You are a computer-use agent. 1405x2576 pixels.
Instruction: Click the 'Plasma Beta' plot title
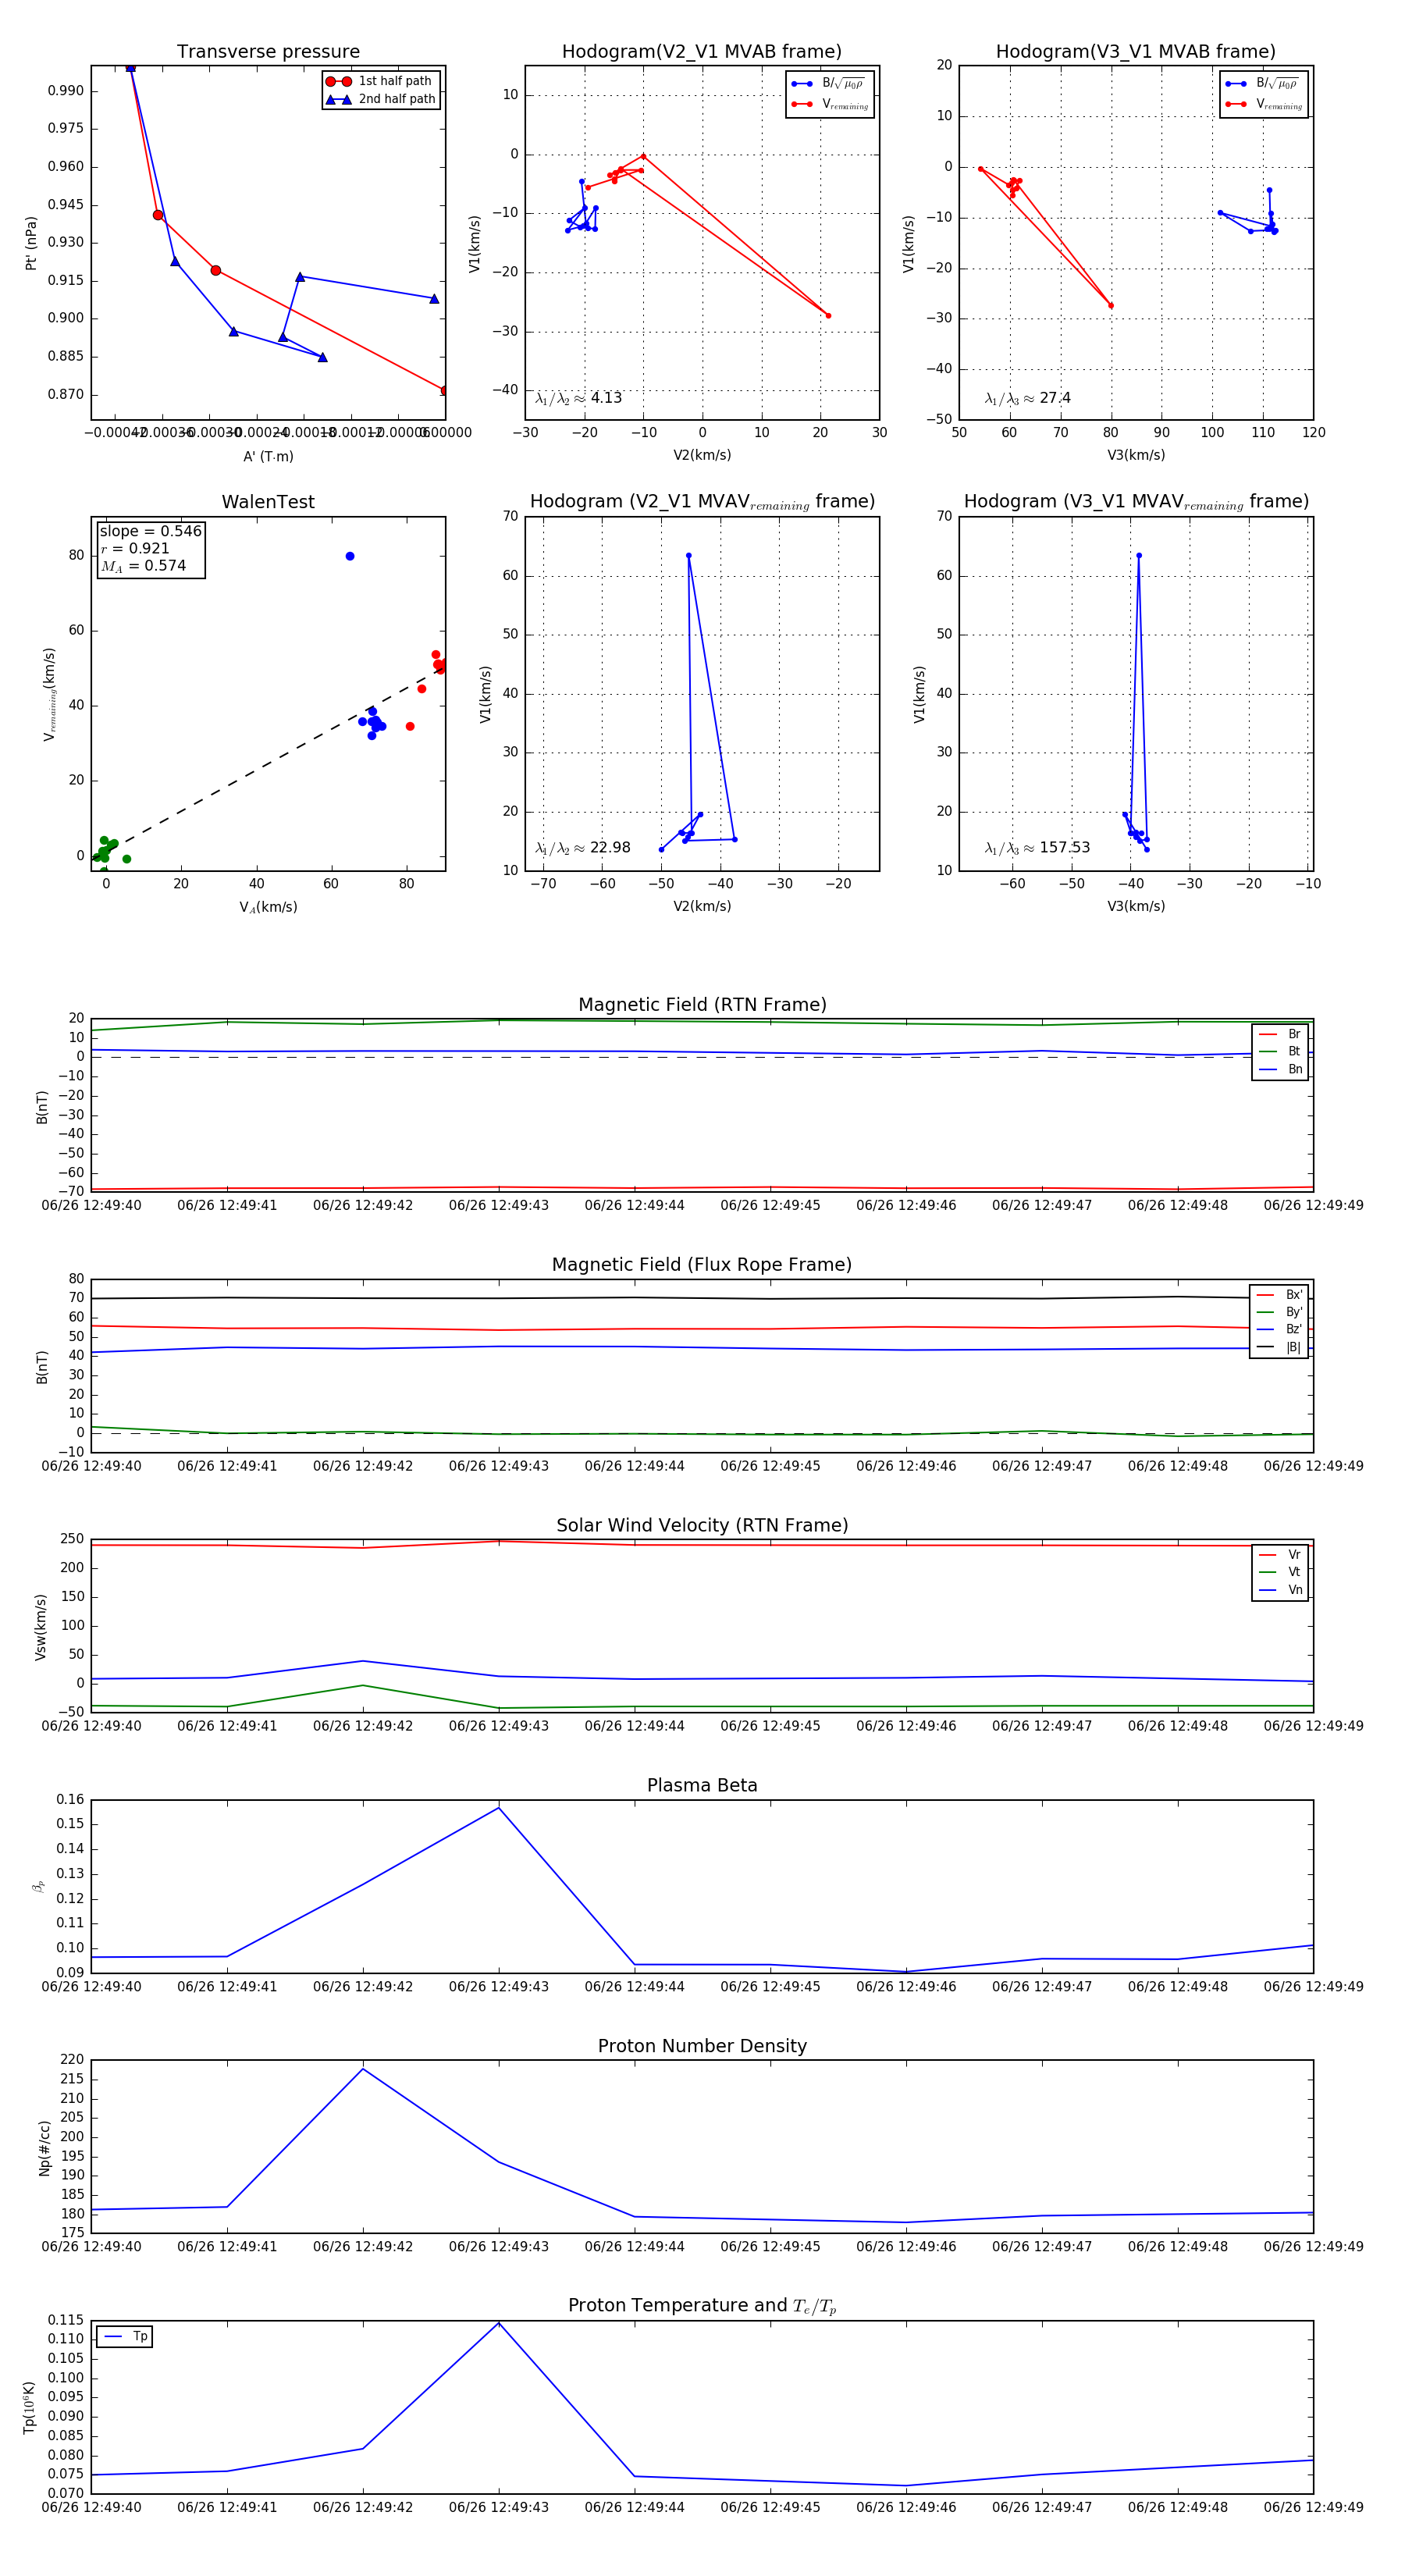point(702,1786)
